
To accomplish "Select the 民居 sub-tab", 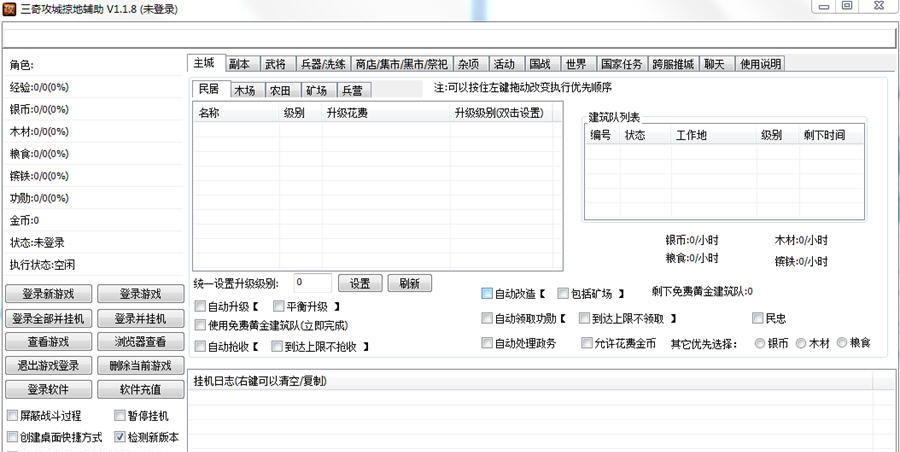I will coord(210,88).
